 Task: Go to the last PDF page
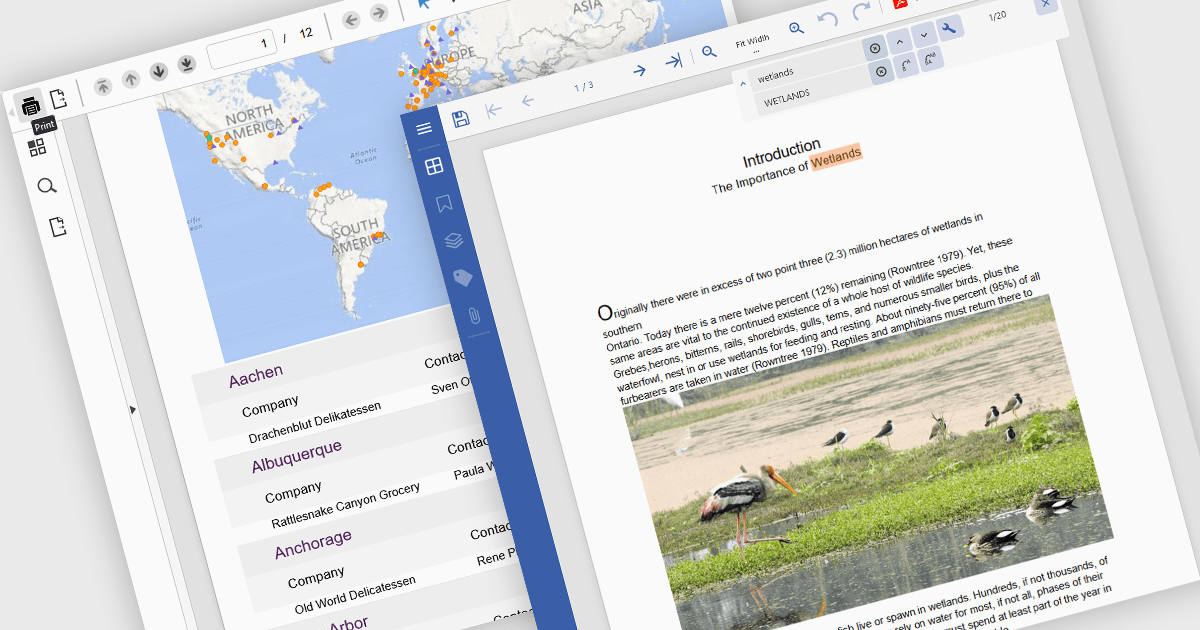[673, 62]
